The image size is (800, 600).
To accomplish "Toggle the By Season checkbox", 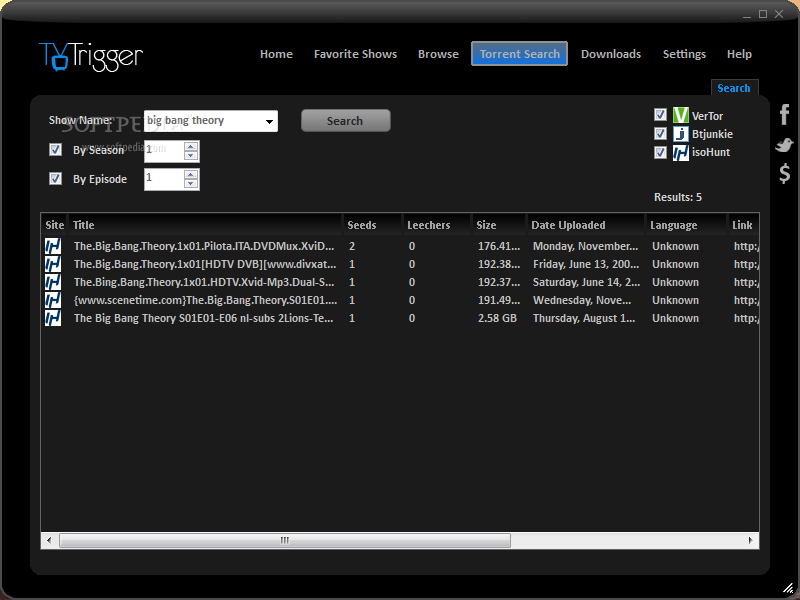I will (x=55, y=149).
